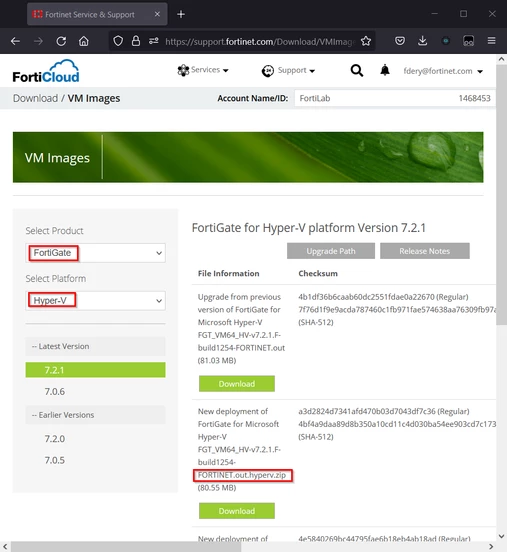Click the search magnifier icon
This screenshot has width=507, height=552.
pyautogui.click(x=357, y=70)
